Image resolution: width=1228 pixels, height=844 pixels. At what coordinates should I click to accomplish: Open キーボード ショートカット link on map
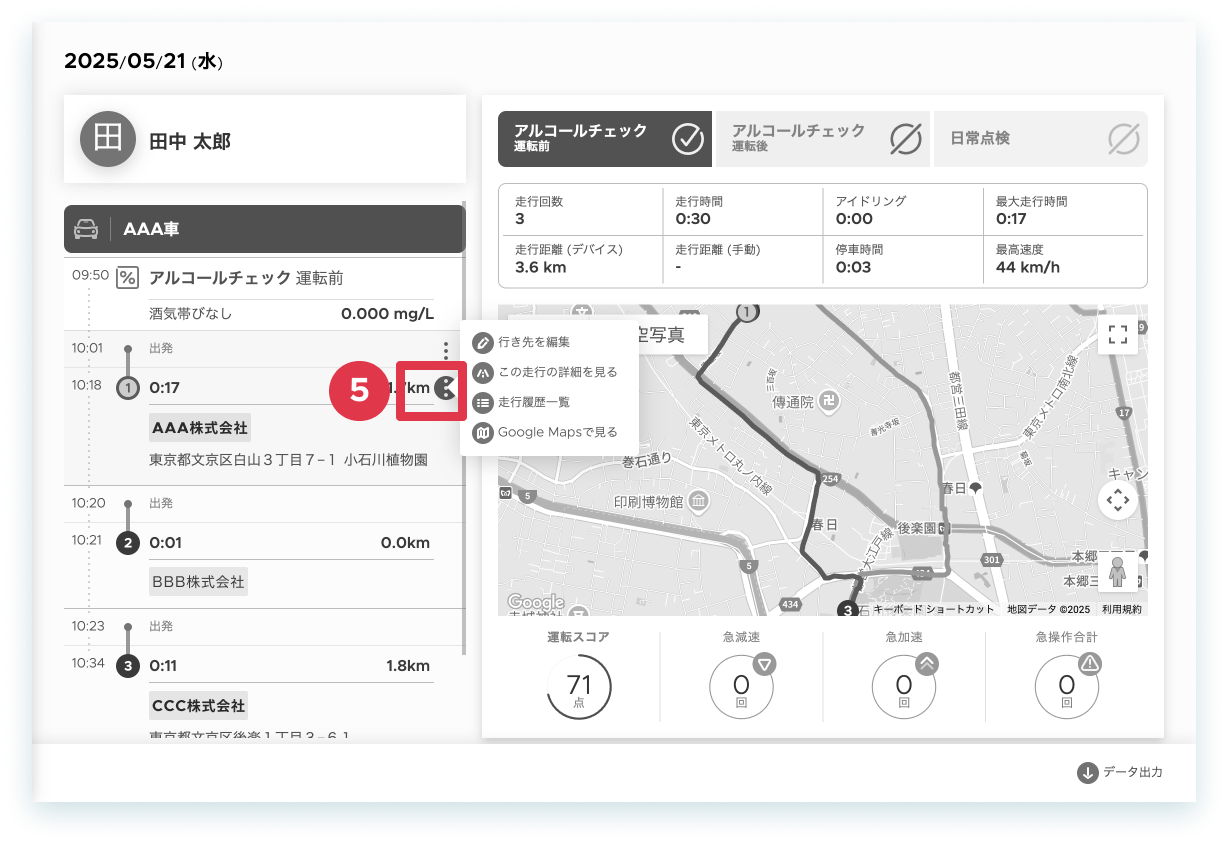(x=934, y=609)
